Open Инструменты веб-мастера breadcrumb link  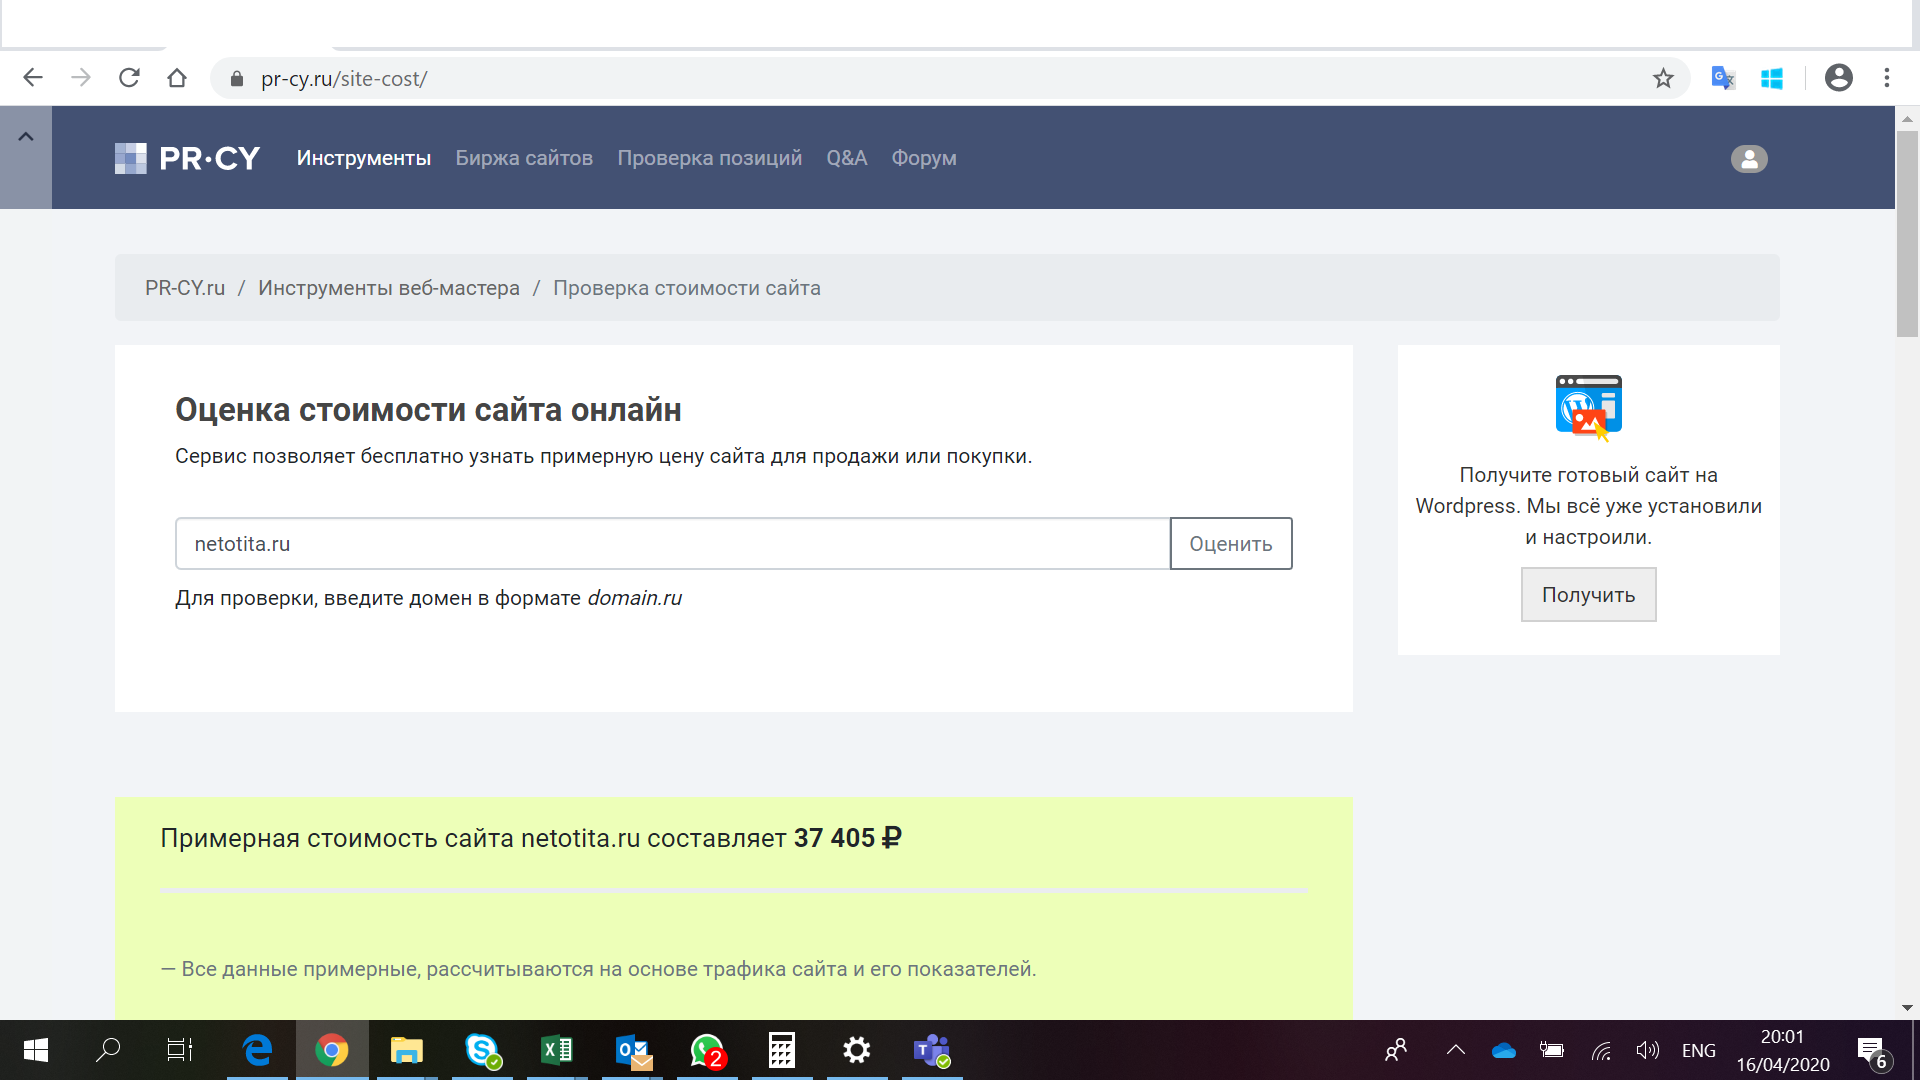coord(389,288)
